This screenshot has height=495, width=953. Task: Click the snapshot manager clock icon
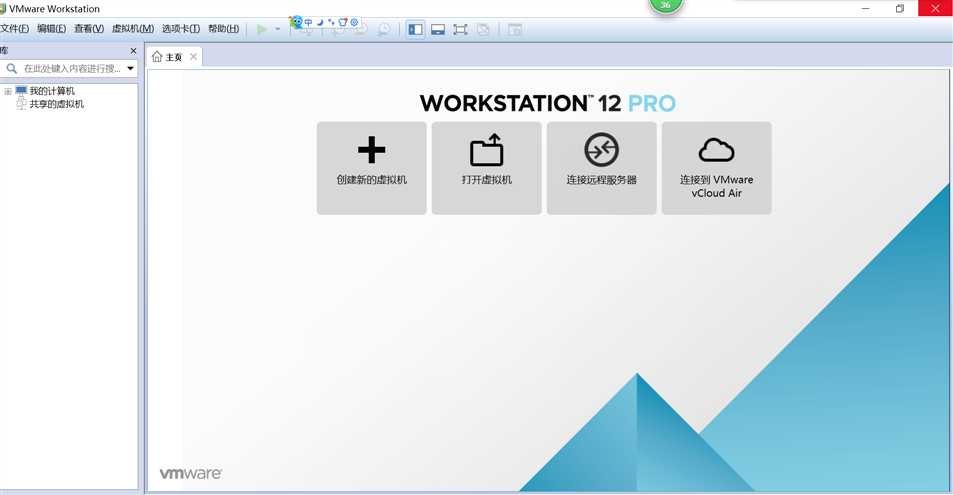click(x=384, y=29)
